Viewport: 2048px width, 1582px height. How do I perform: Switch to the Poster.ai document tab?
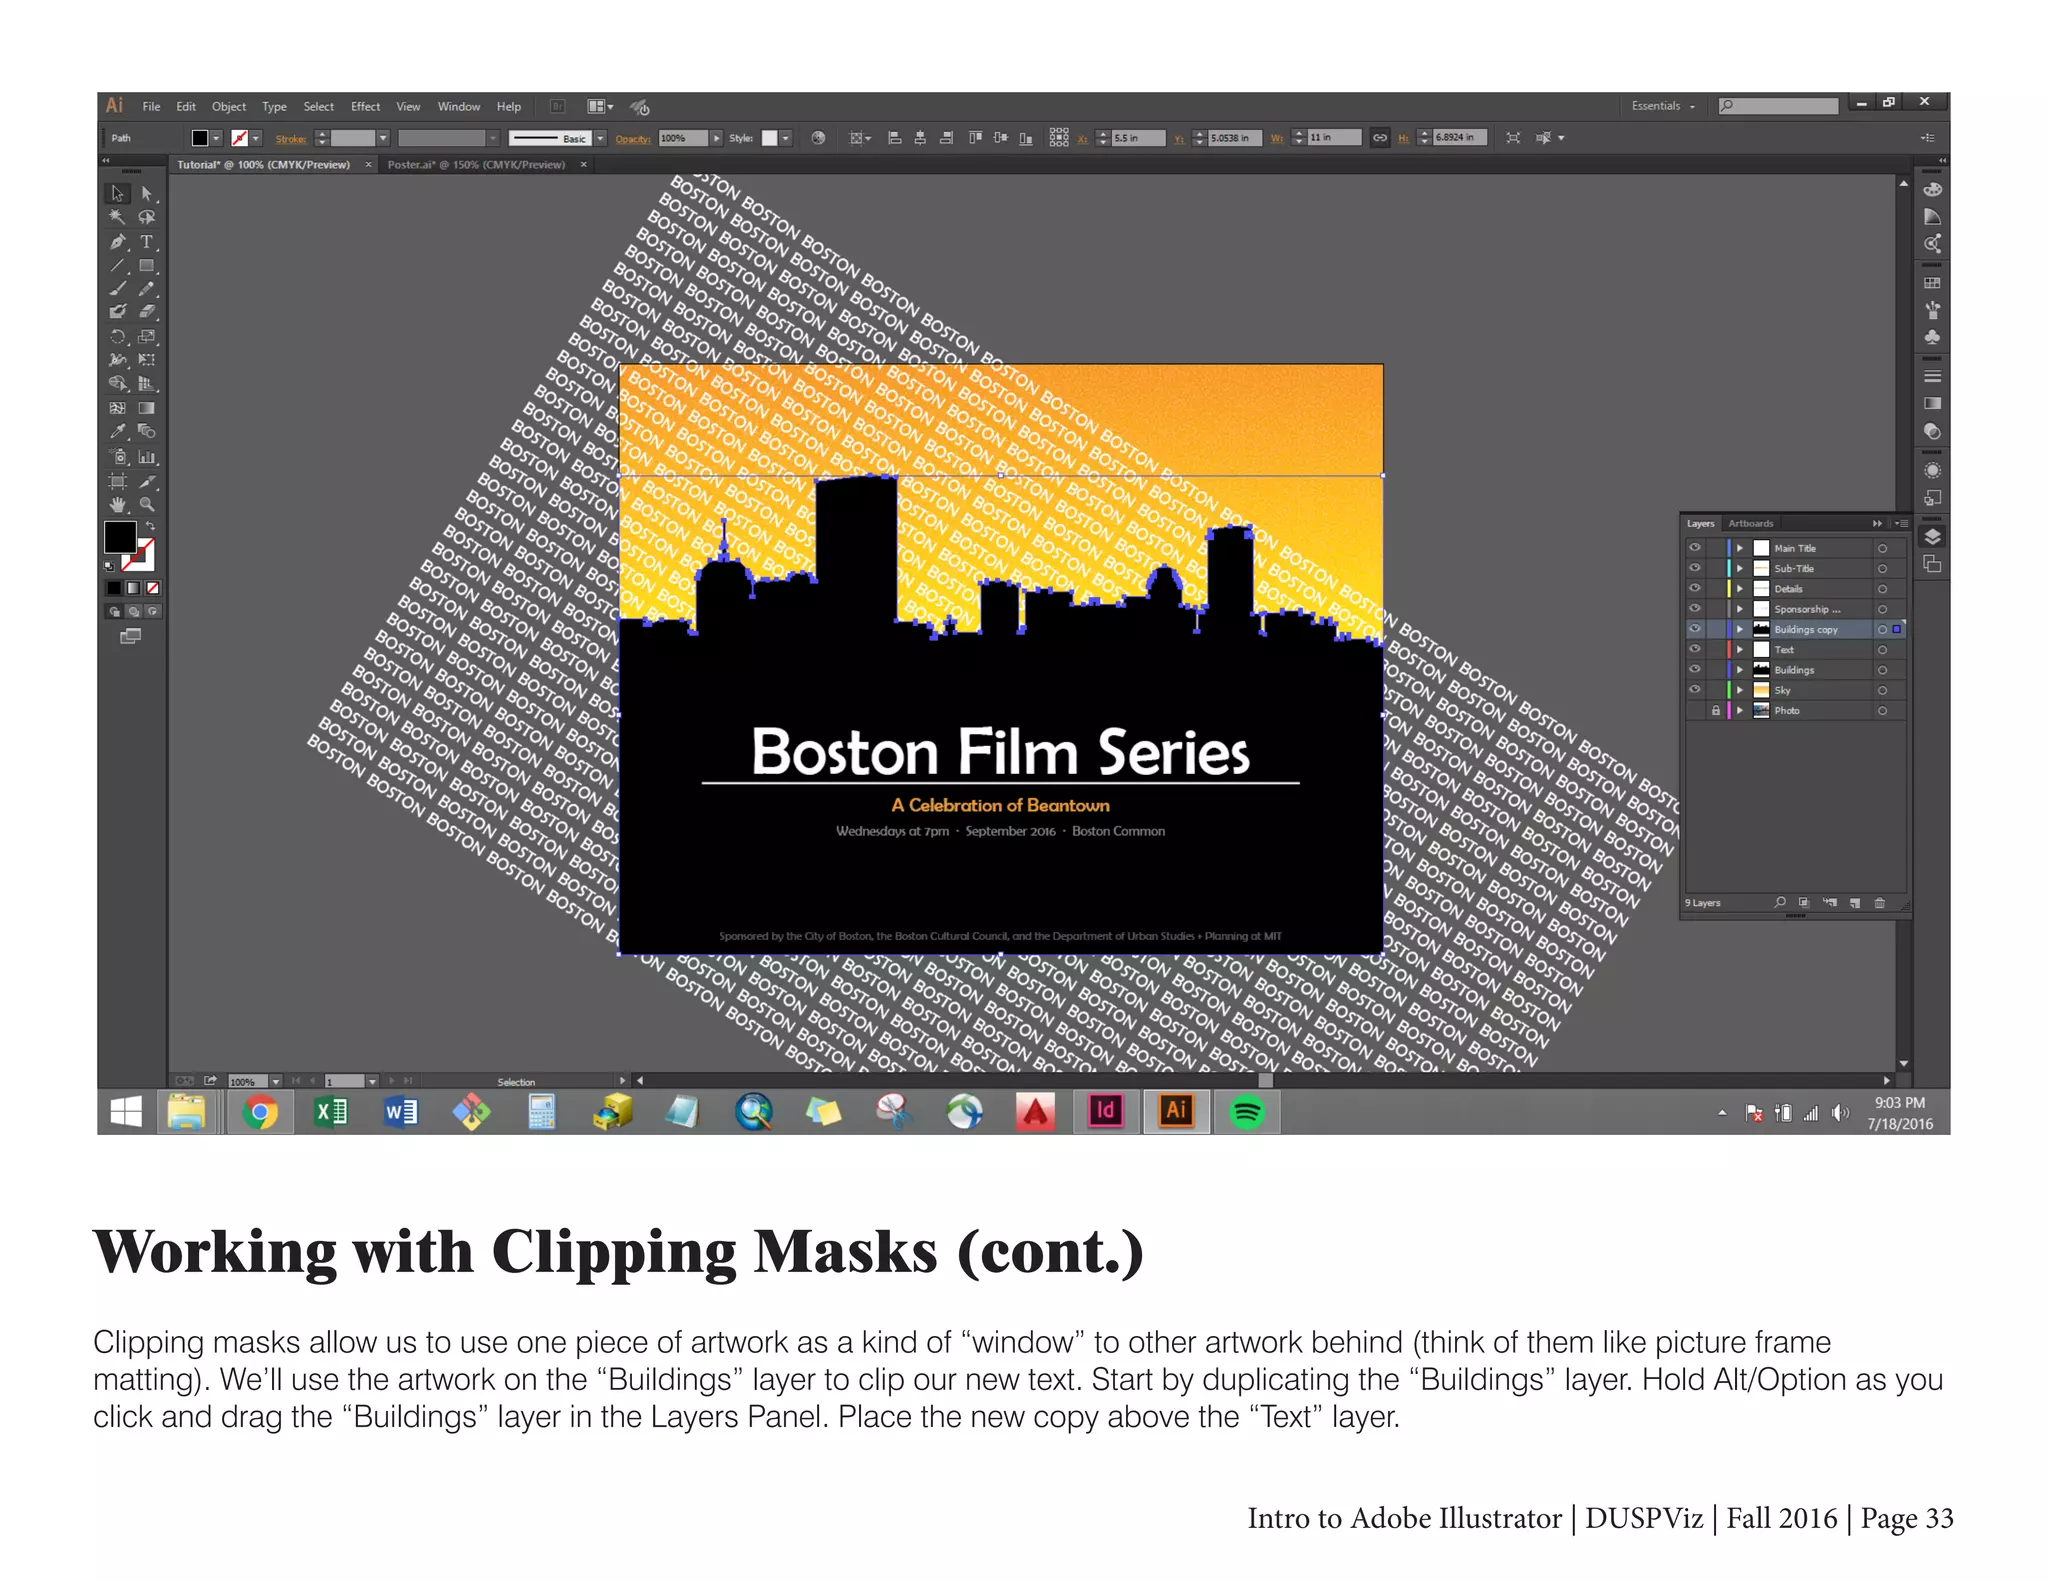[x=476, y=165]
